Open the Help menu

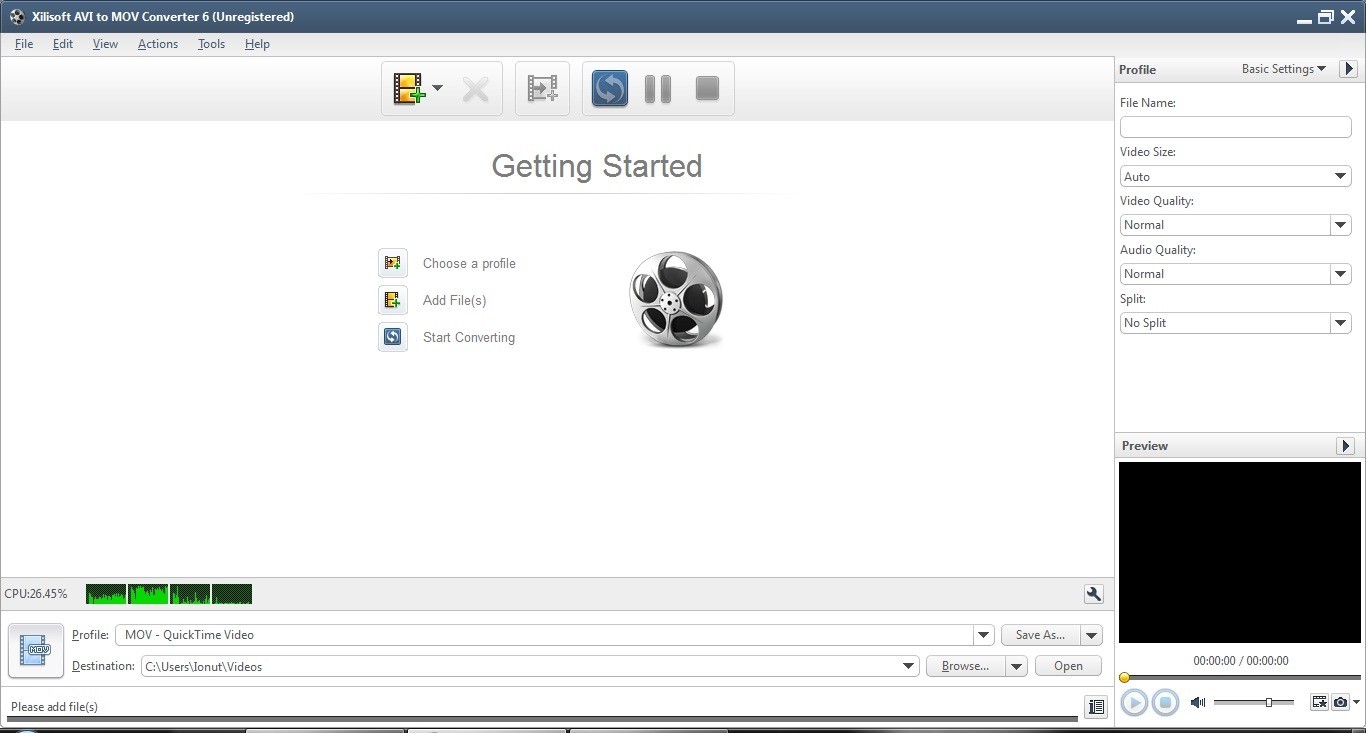tap(257, 44)
